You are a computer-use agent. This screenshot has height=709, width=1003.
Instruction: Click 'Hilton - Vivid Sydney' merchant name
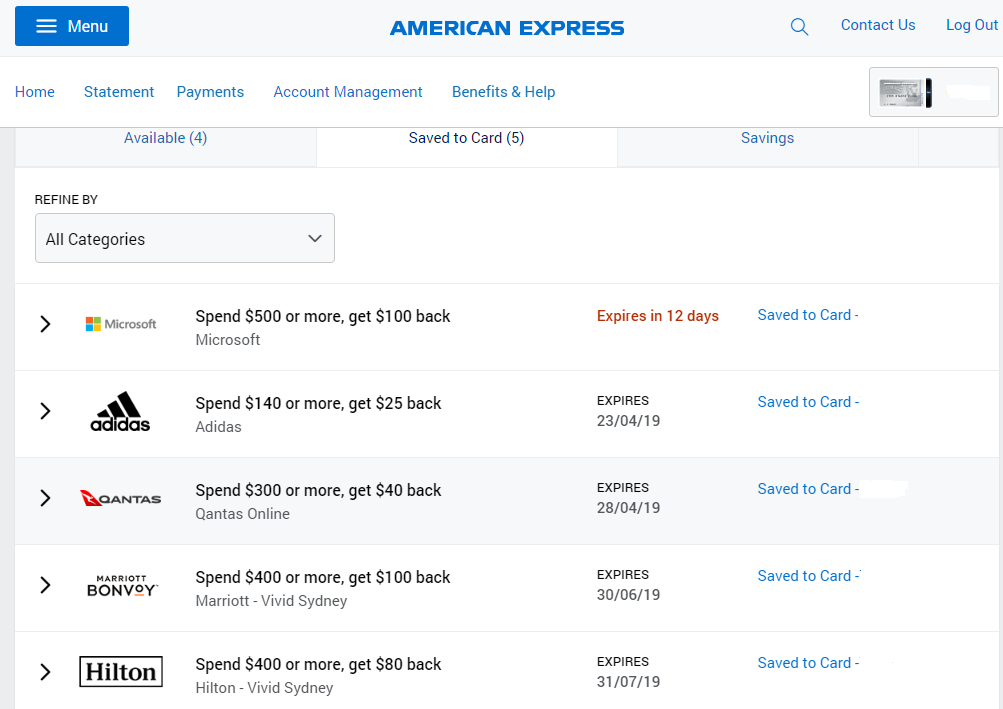click(264, 689)
